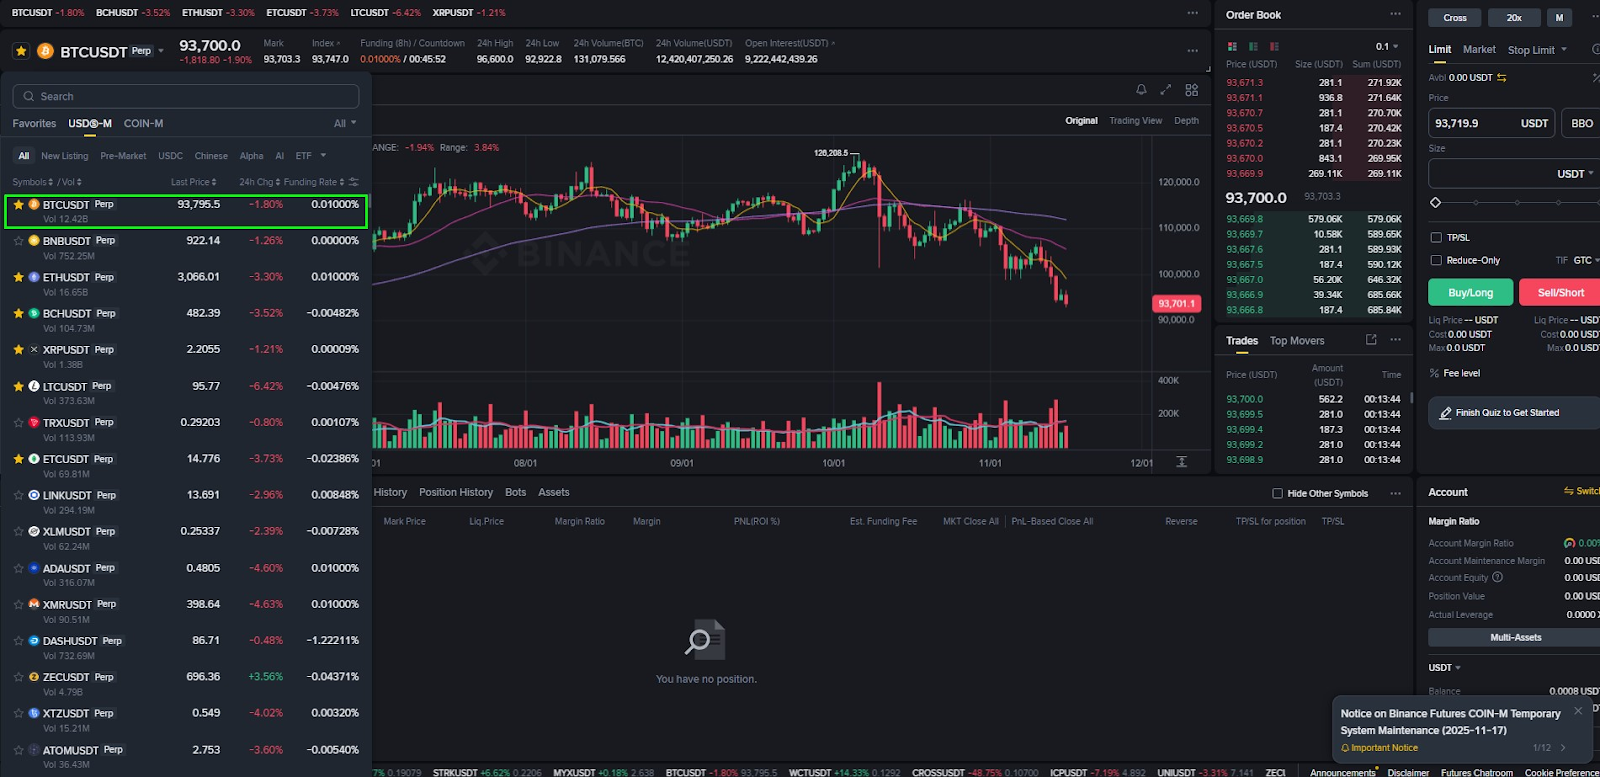Click the Buy/Long button
Screen dimensions: 1600x777
[x=1470, y=292]
